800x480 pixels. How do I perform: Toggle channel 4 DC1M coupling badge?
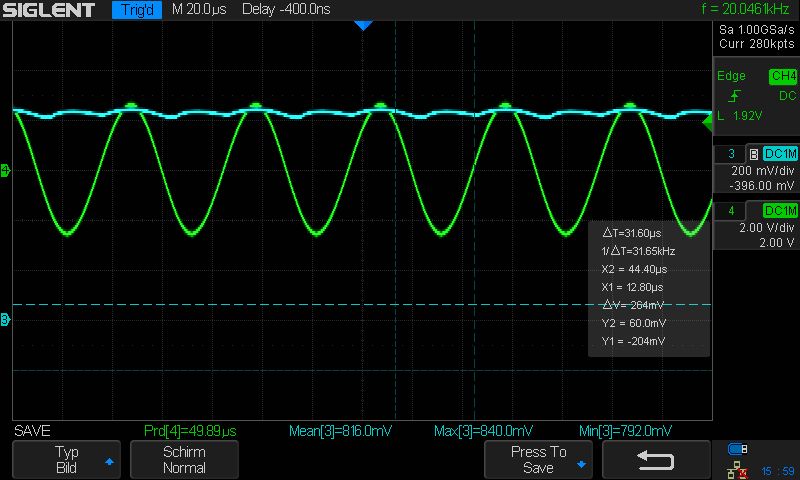(x=780, y=210)
